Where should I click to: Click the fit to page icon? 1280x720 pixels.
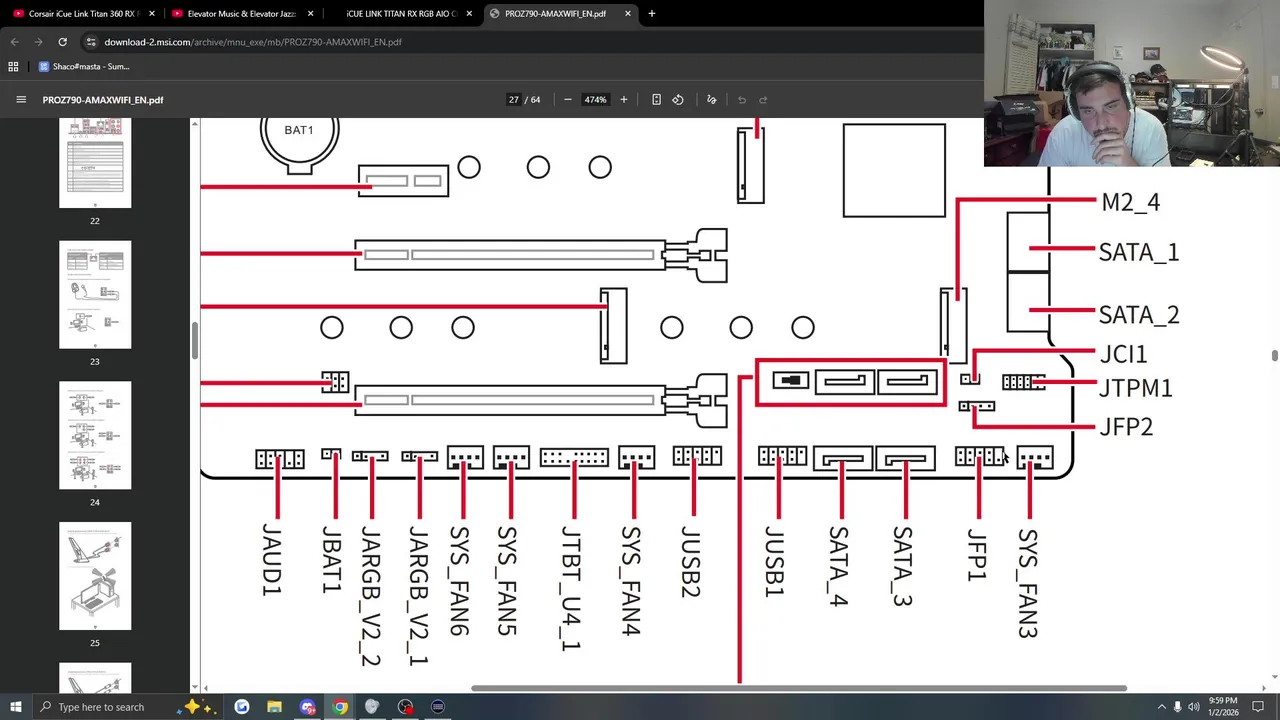[656, 100]
